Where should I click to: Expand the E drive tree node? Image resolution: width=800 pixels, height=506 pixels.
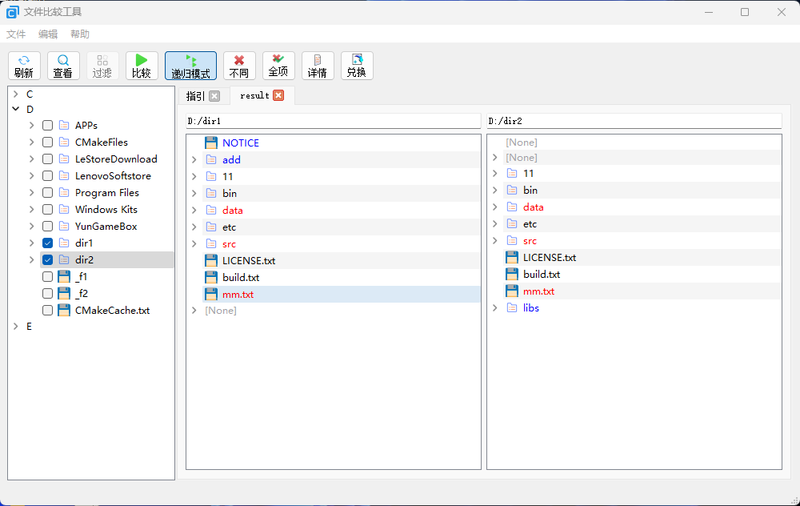point(15,327)
